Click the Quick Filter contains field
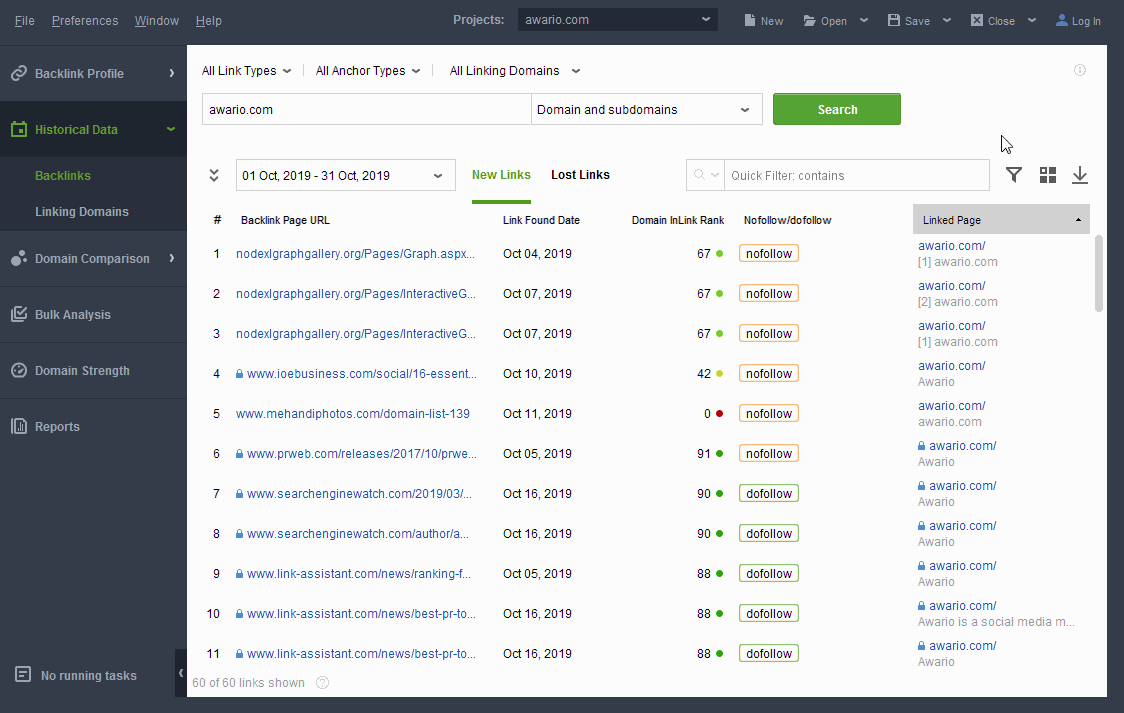The image size is (1124, 713). tap(857, 175)
